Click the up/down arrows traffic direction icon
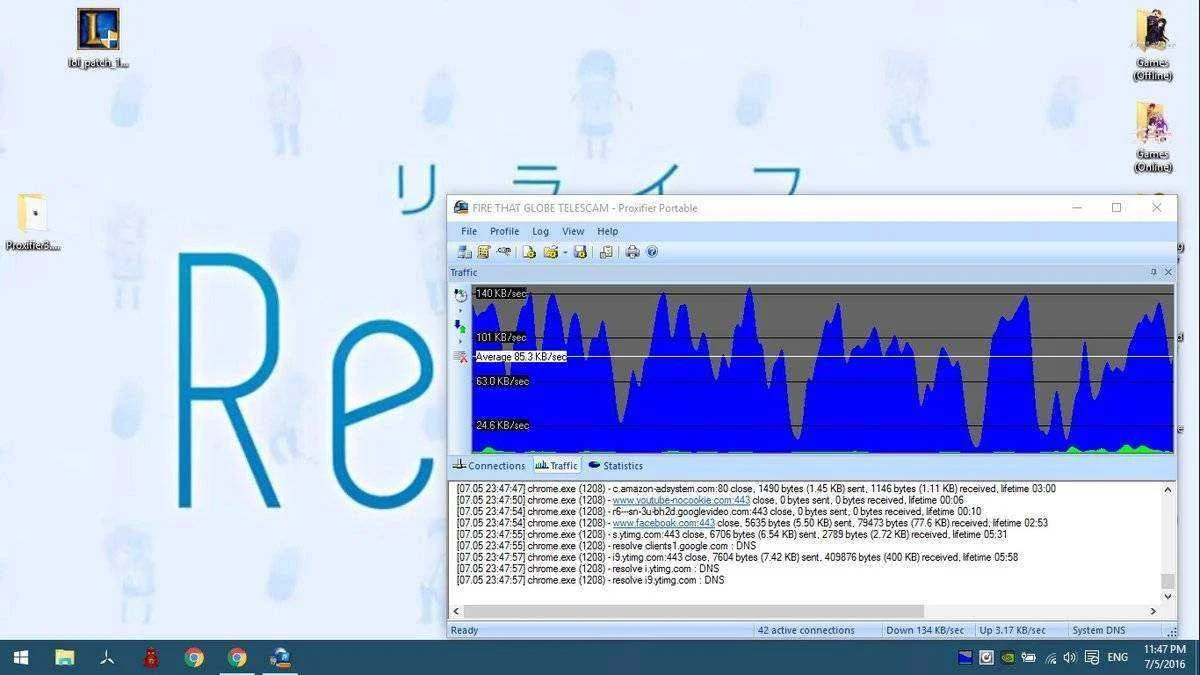 460,326
